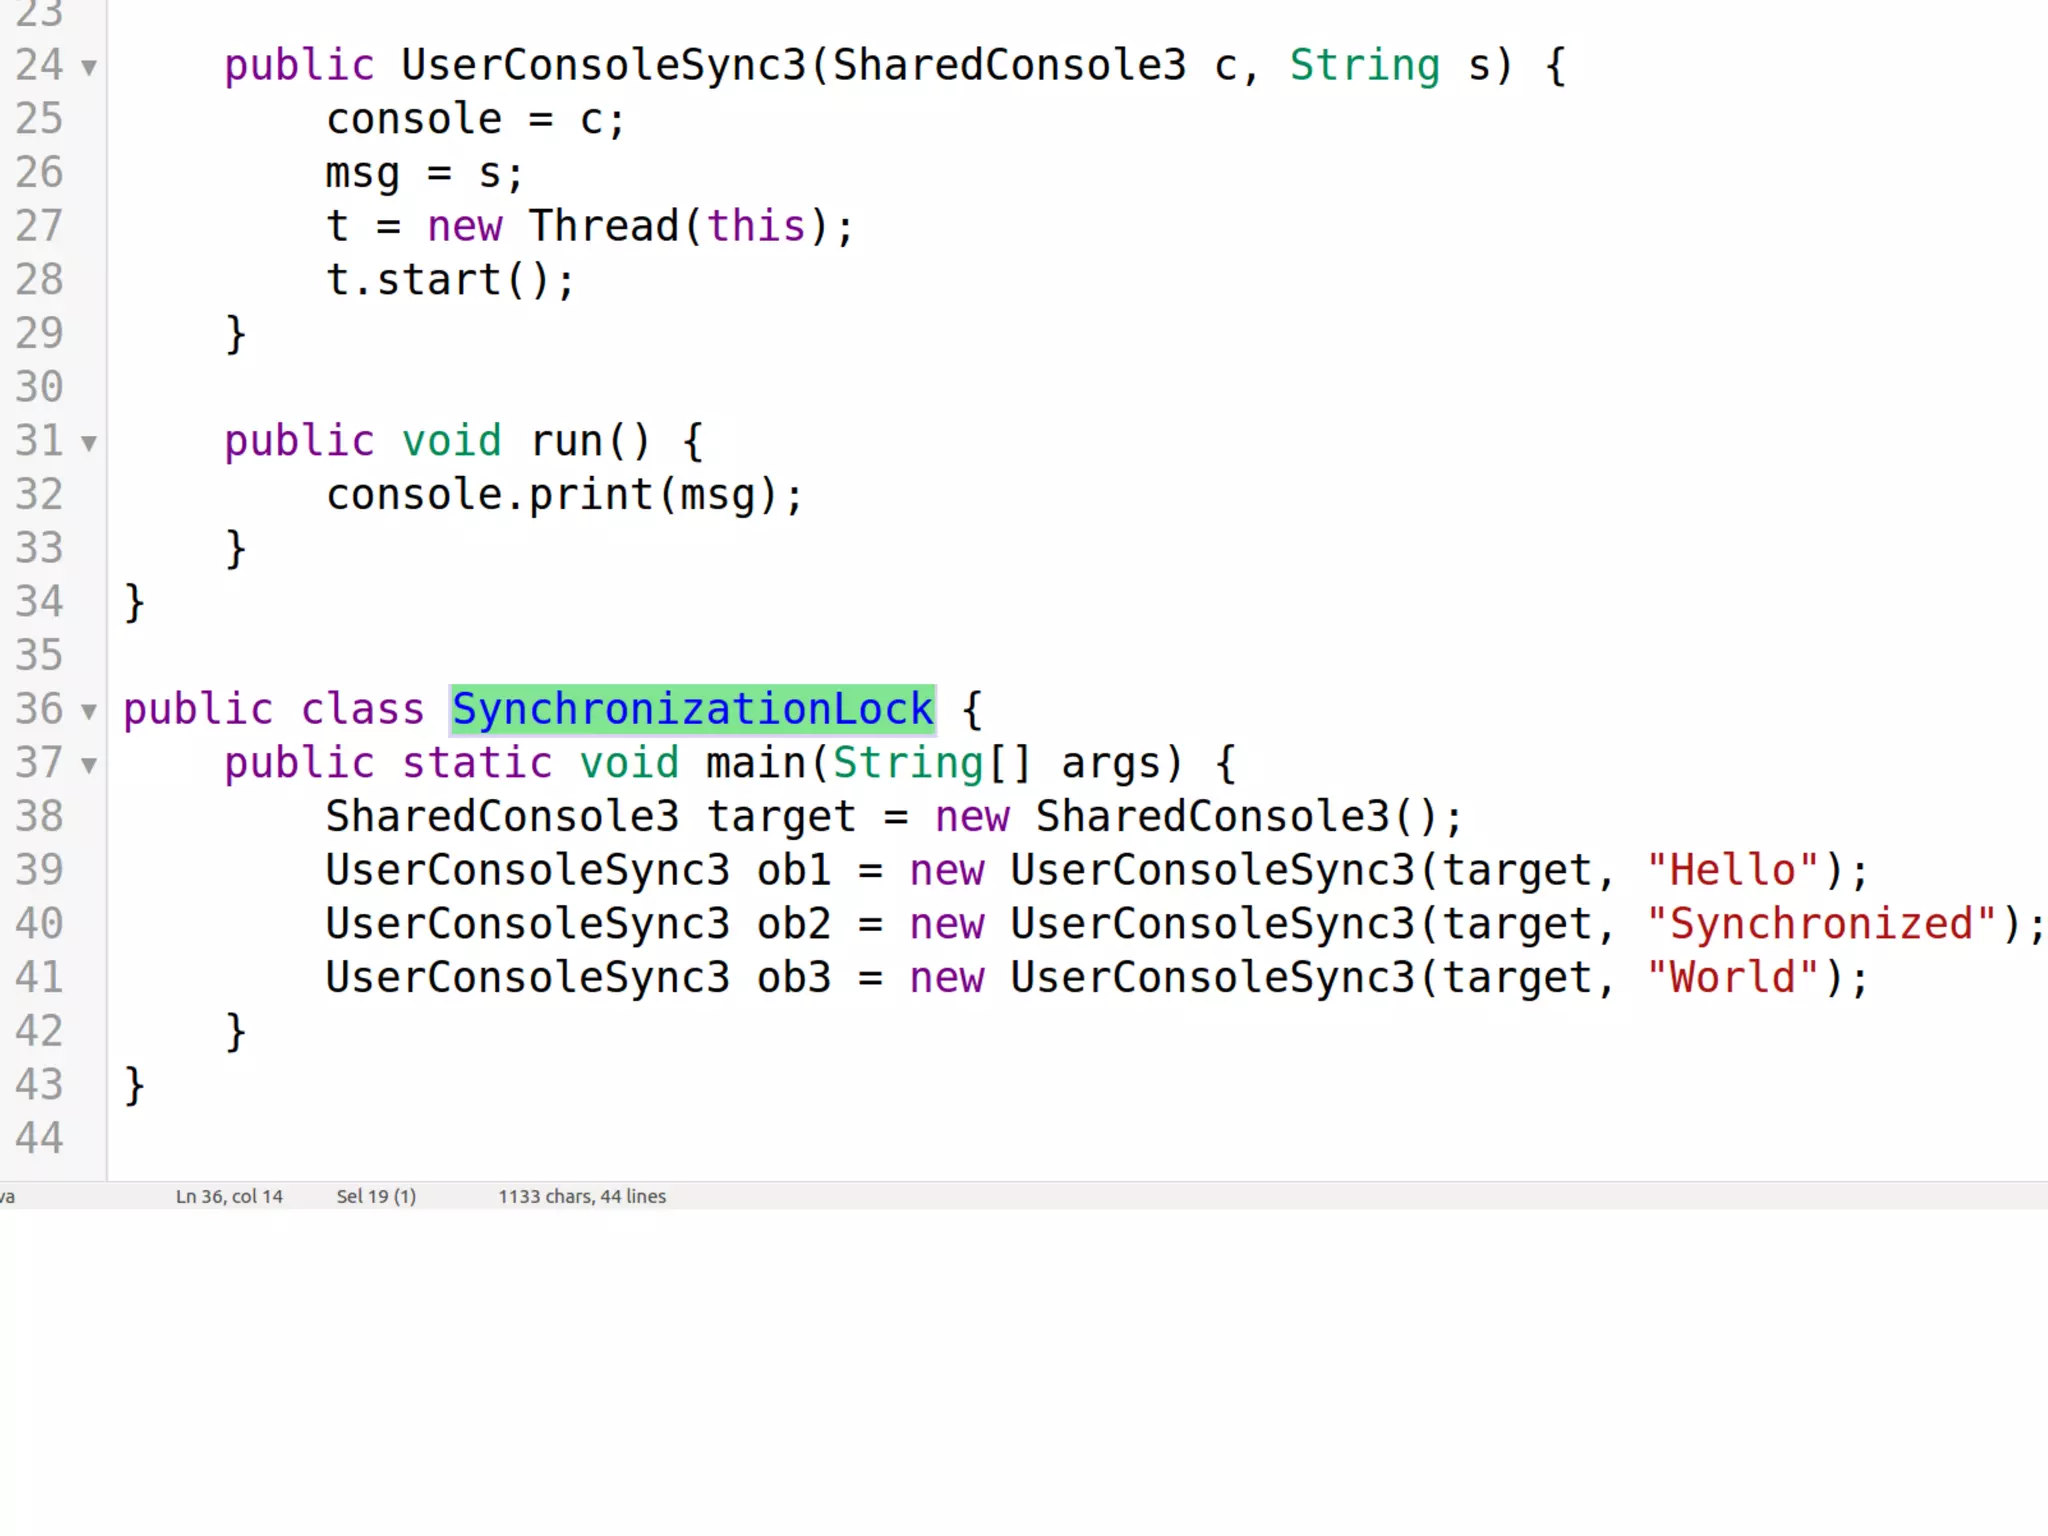The width and height of the screenshot is (2048, 1536).
Task: Place cursor on the "Hello" string literal
Action: [x=1732, y=870]
